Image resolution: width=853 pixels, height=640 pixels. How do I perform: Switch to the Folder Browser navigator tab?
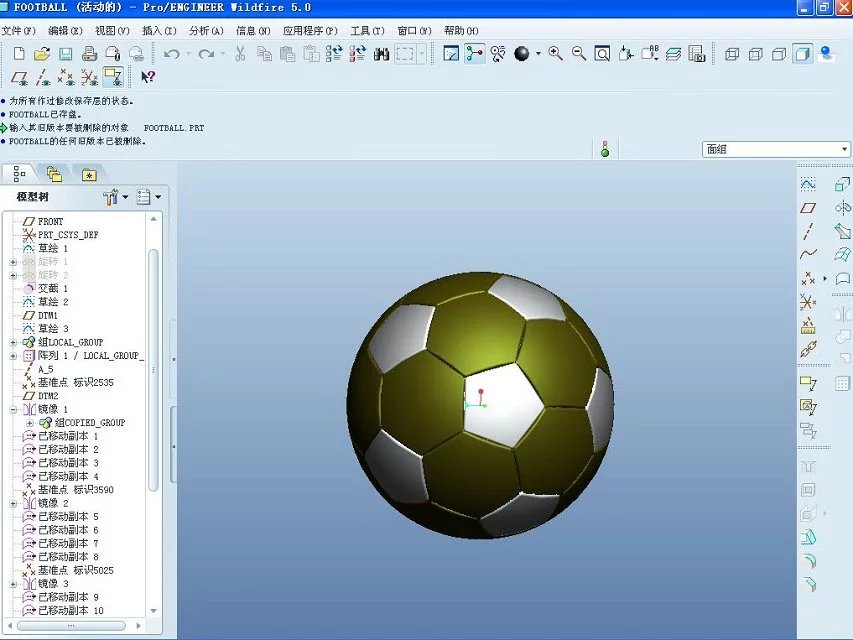point(54,174)
